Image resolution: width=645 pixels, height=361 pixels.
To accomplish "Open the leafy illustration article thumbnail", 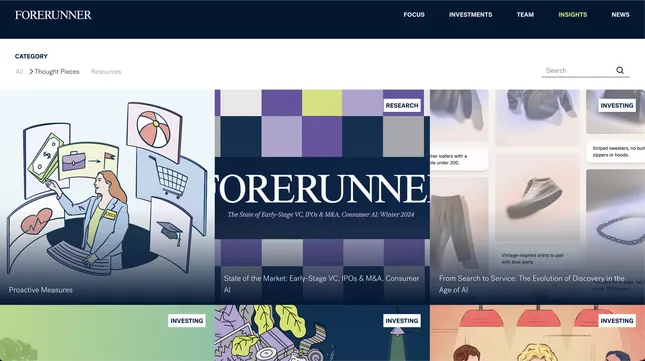I will (x=322, y=333).
